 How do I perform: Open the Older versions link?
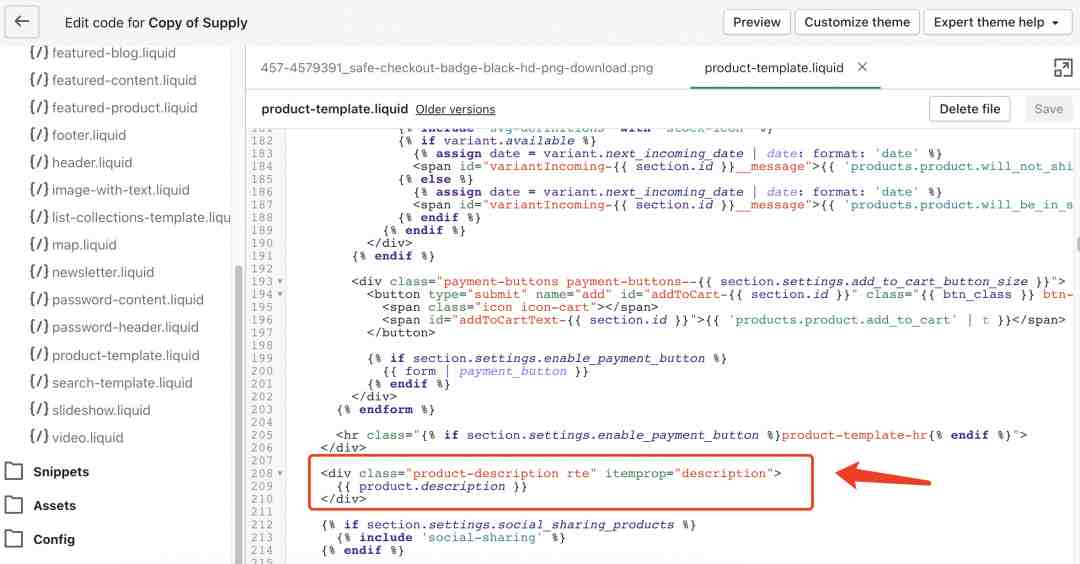(455, 109)
